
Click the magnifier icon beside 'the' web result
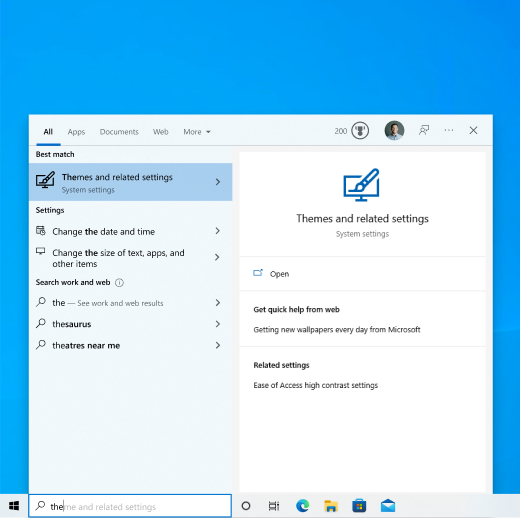[x=41, y=302]
